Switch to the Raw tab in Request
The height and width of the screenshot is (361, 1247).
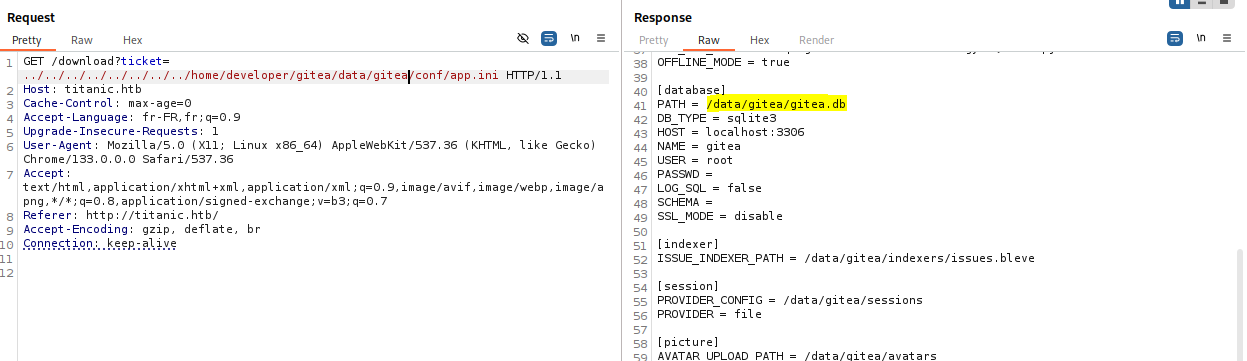pyautogui.click(x=82, y=40)
